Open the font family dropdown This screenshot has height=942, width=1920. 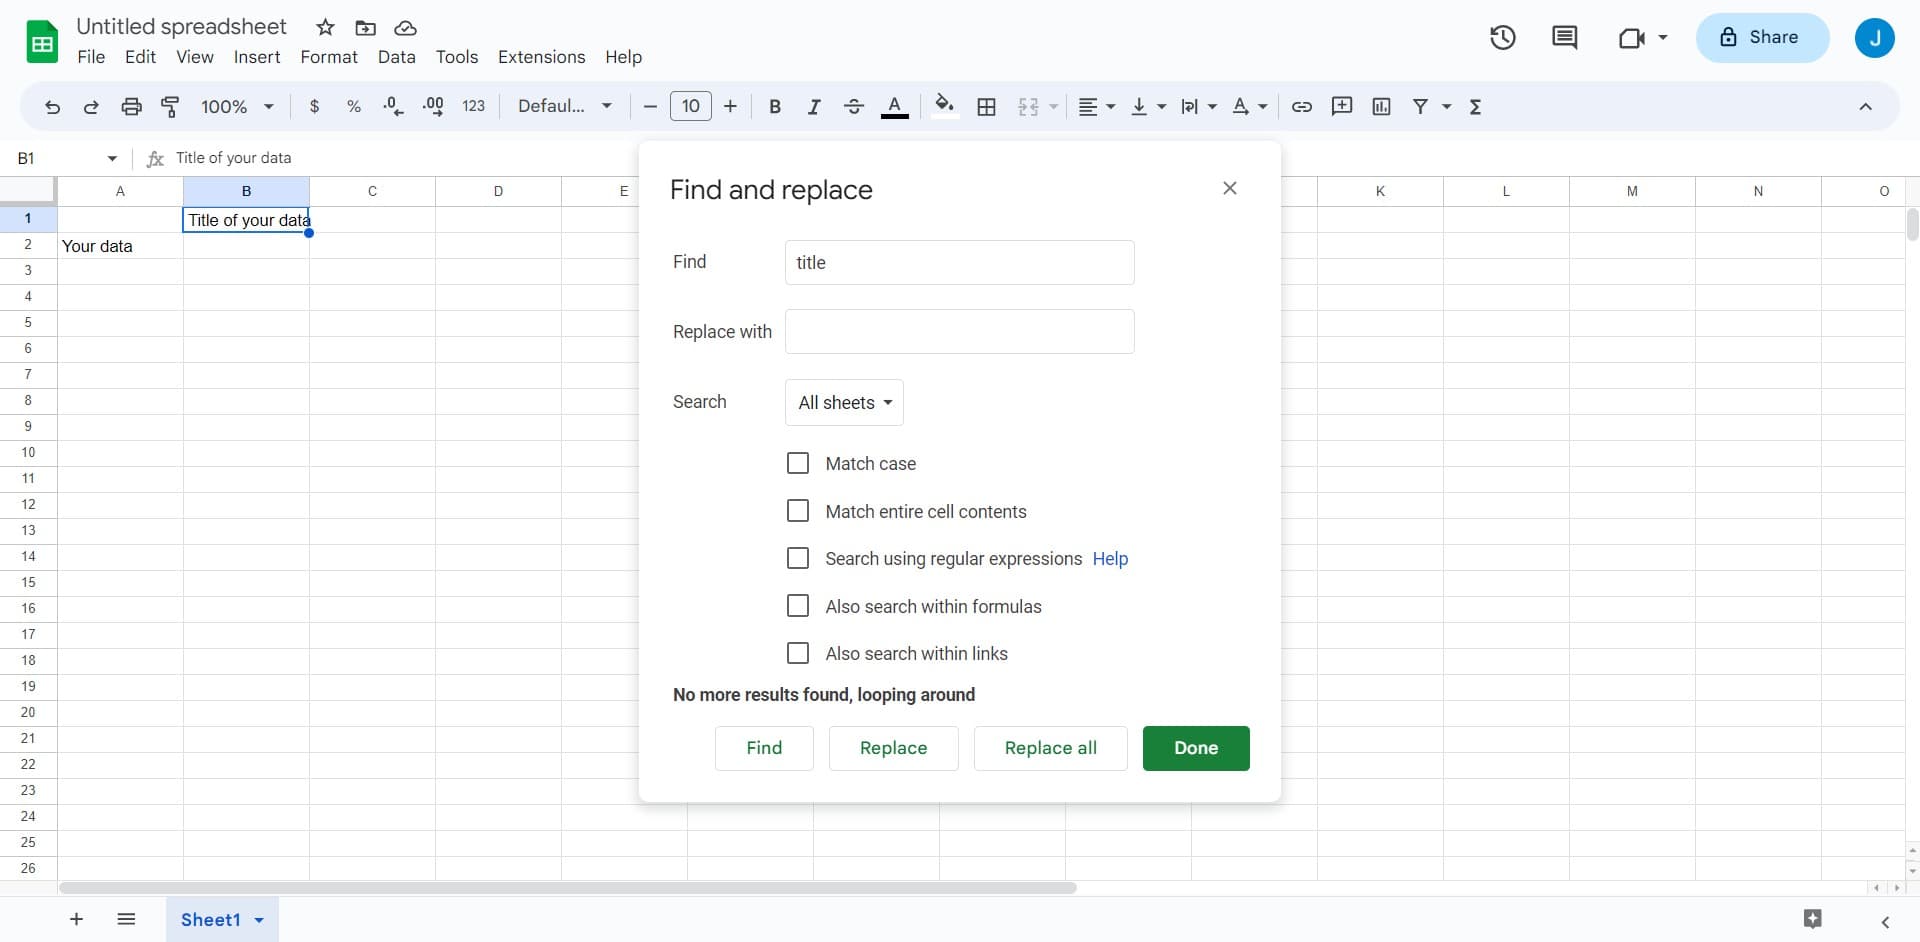(x=564, y=106)
